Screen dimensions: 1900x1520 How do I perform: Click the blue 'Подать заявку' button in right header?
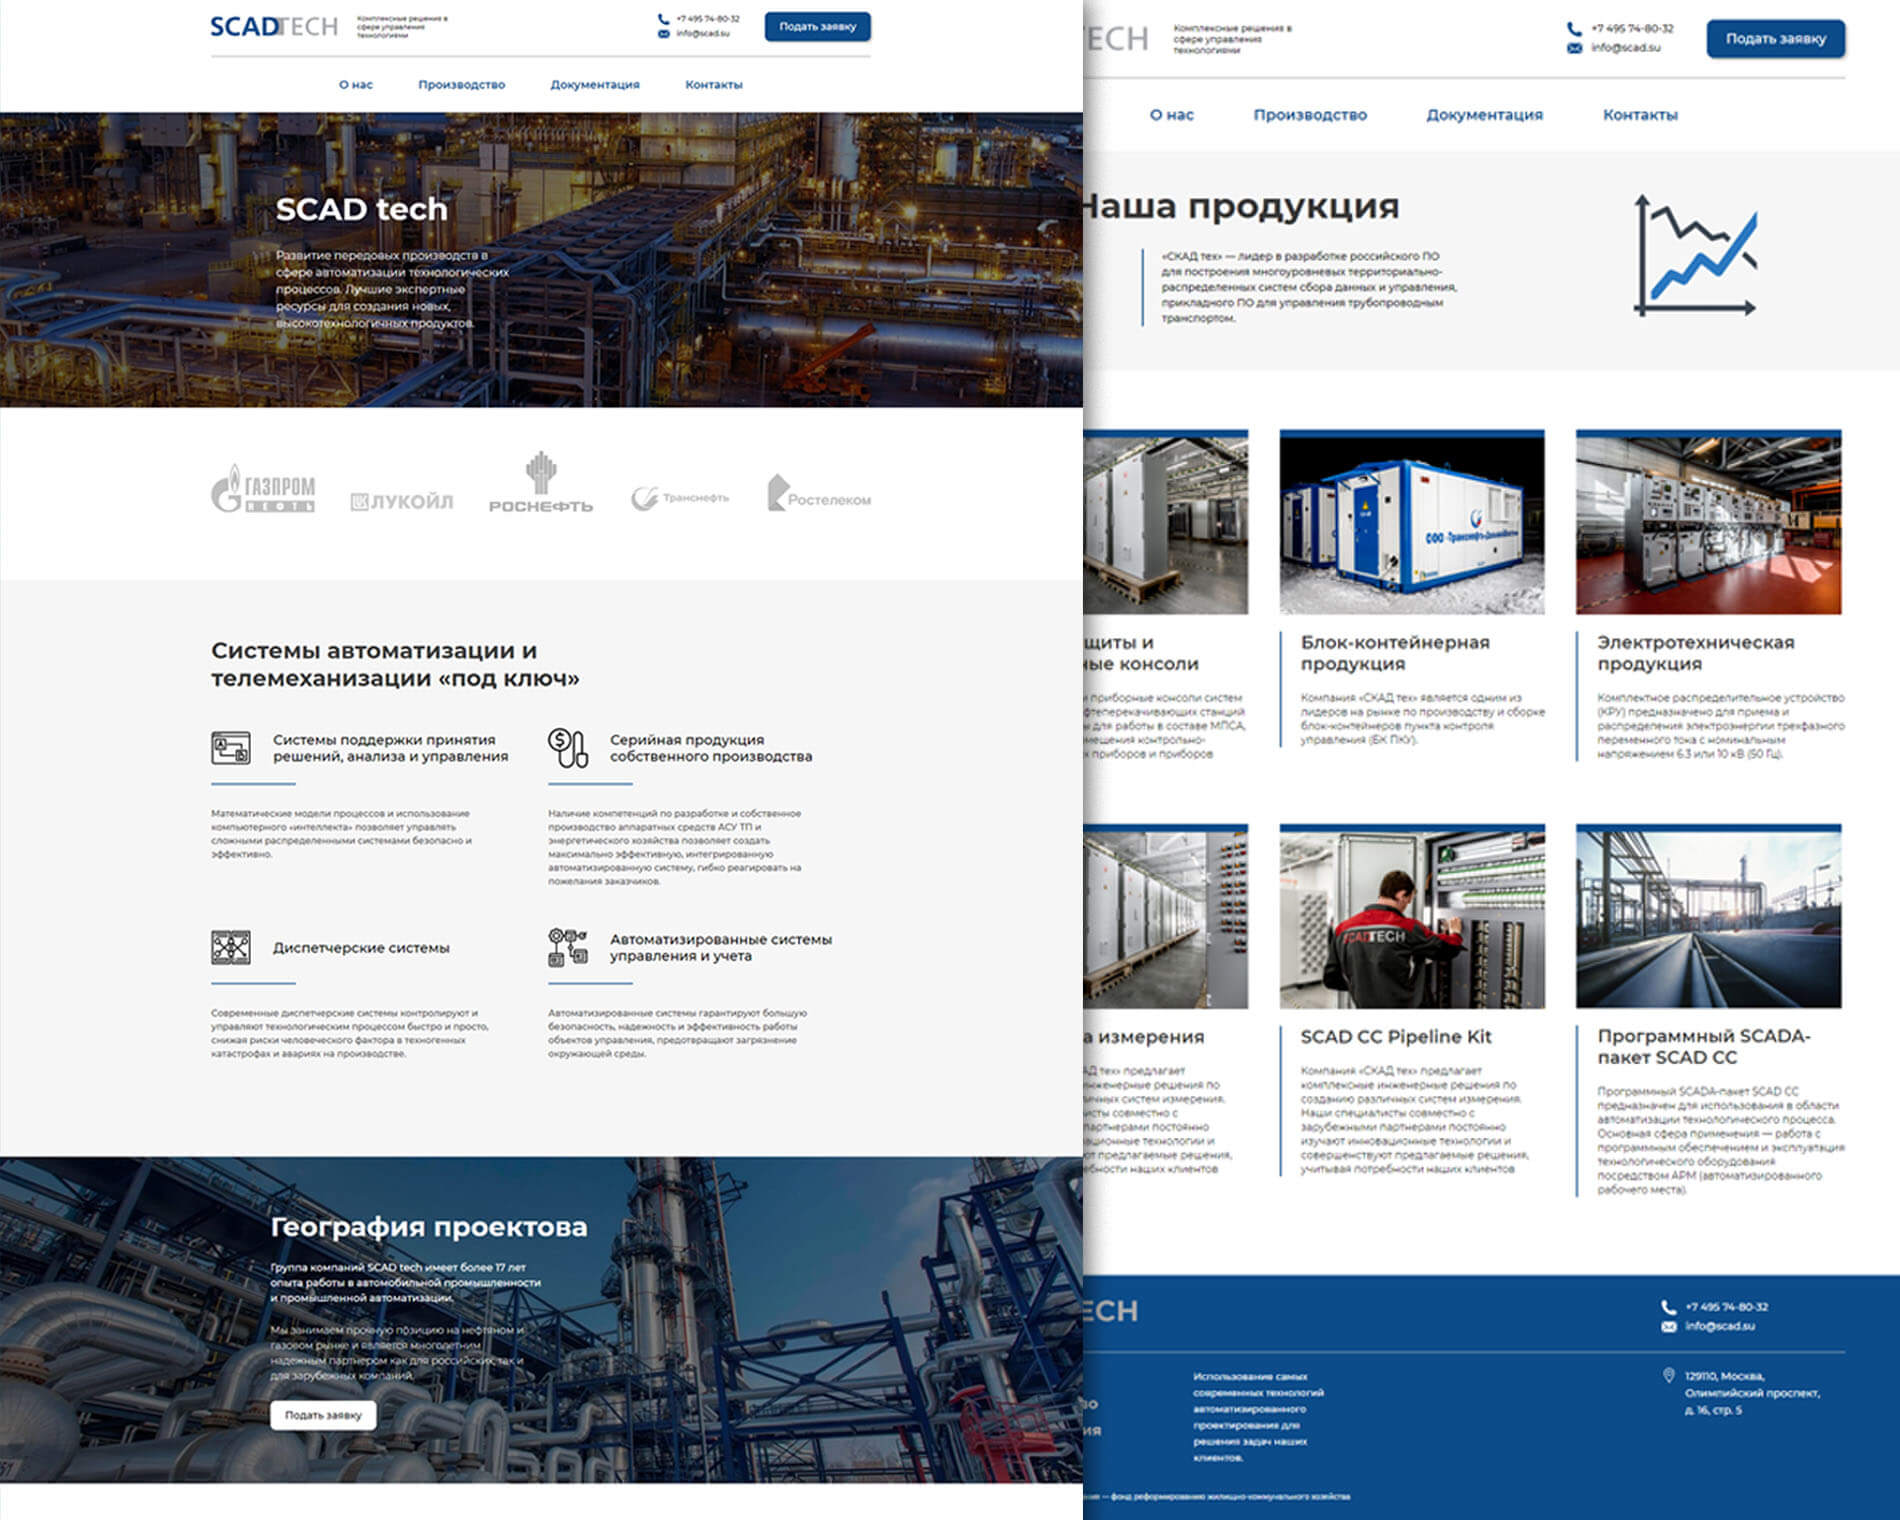pos(1775,39)
